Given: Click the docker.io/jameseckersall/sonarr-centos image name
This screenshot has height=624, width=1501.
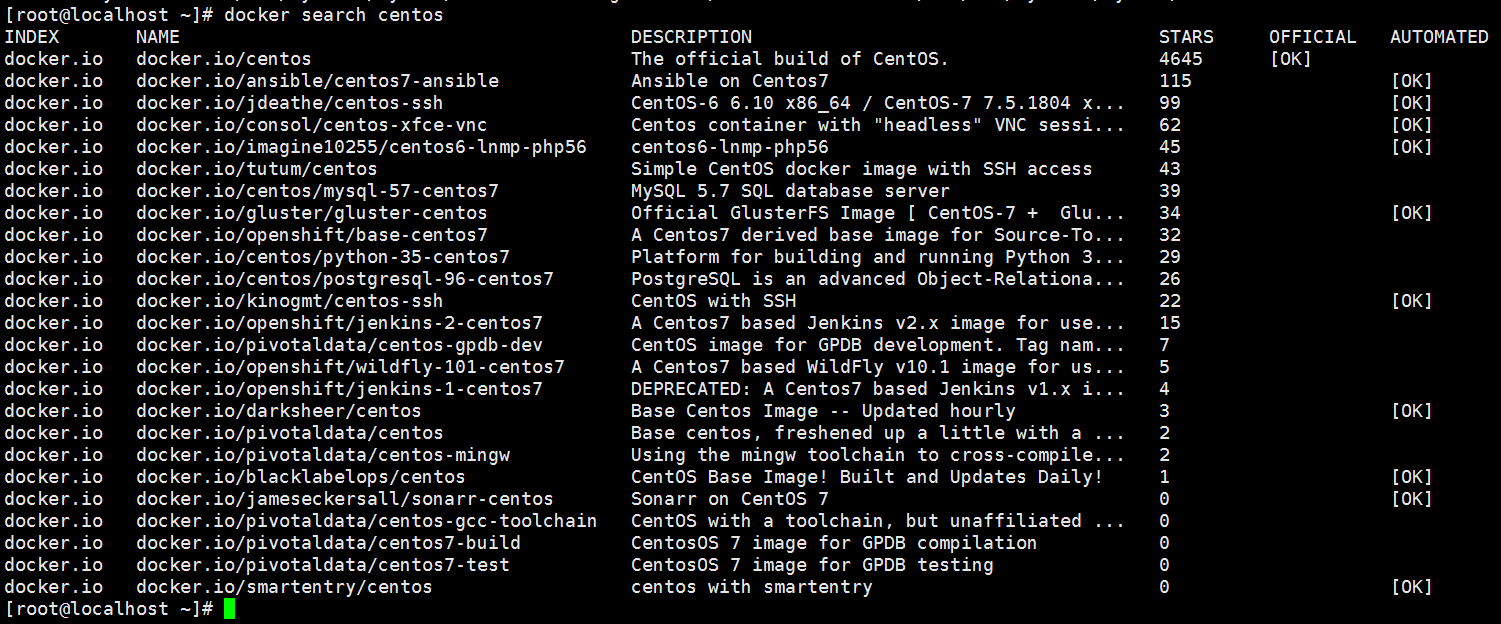Looking at the screenshot, I should pyautogui.click(x=344, y=499).
